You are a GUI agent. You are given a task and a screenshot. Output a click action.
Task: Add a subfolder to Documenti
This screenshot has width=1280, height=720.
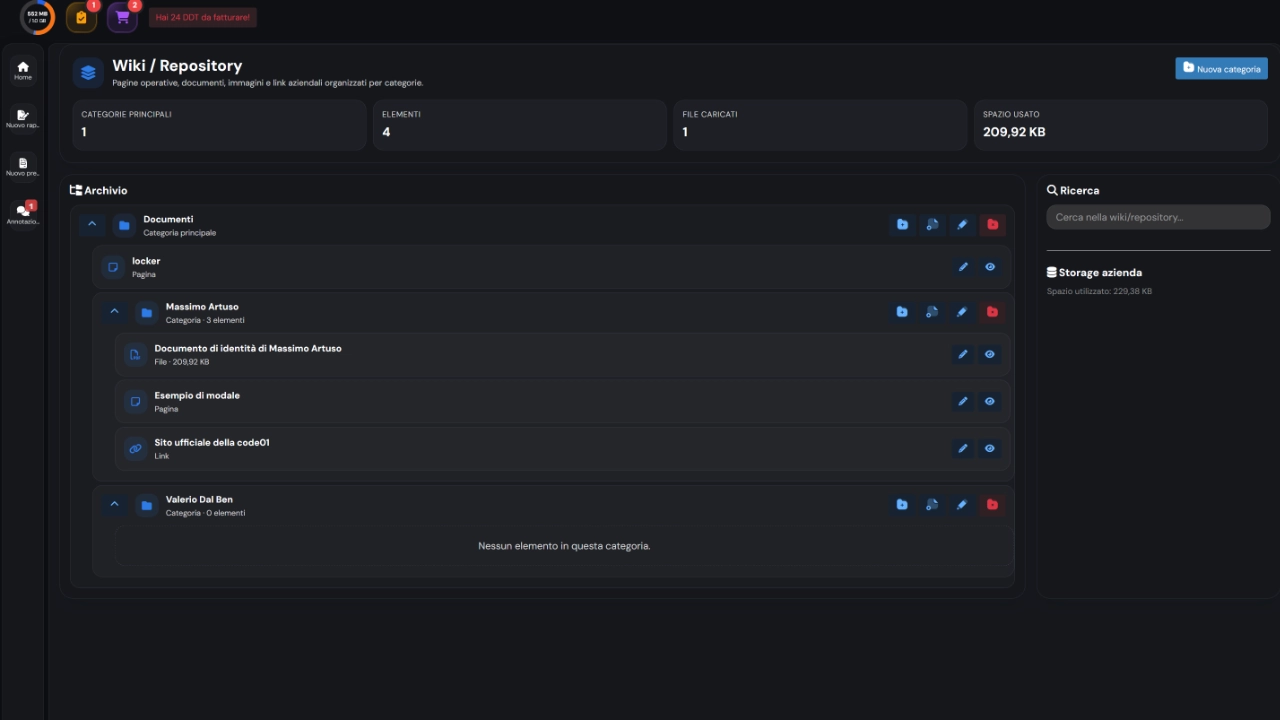tap(902, 225)
